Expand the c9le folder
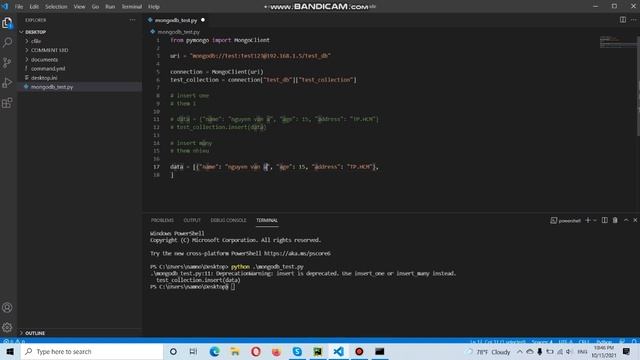 [x=36, y=41]
